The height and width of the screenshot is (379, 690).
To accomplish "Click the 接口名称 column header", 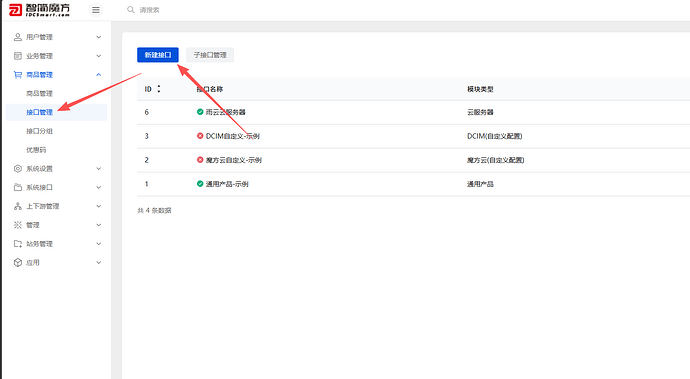I will click(x=209, y=89).
